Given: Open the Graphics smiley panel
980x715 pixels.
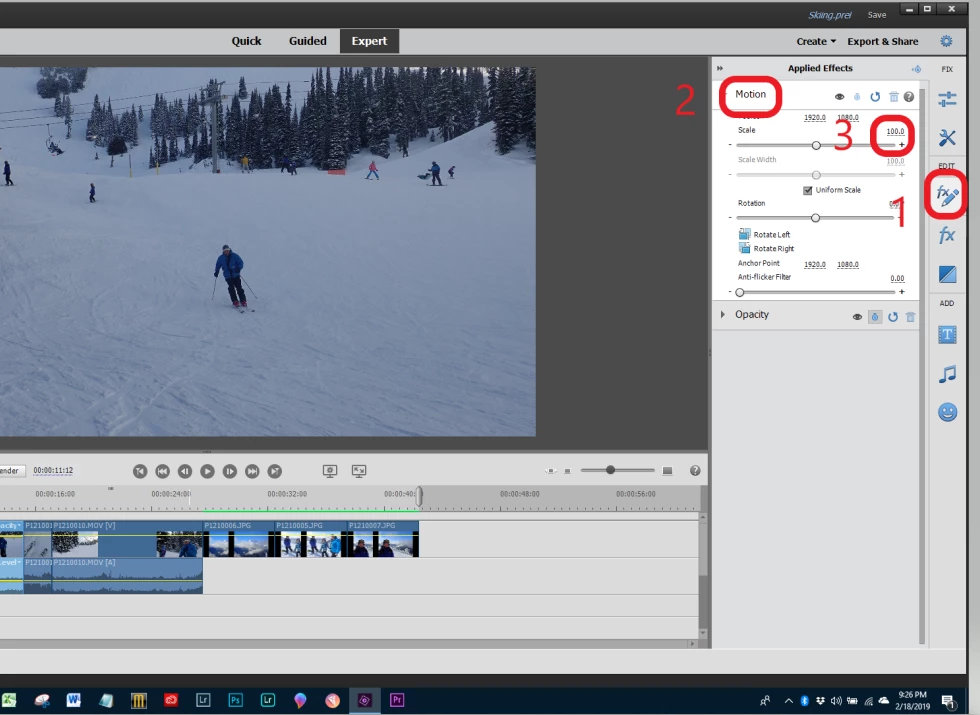Looking at the screenshot, I should [x=947, y=412].
